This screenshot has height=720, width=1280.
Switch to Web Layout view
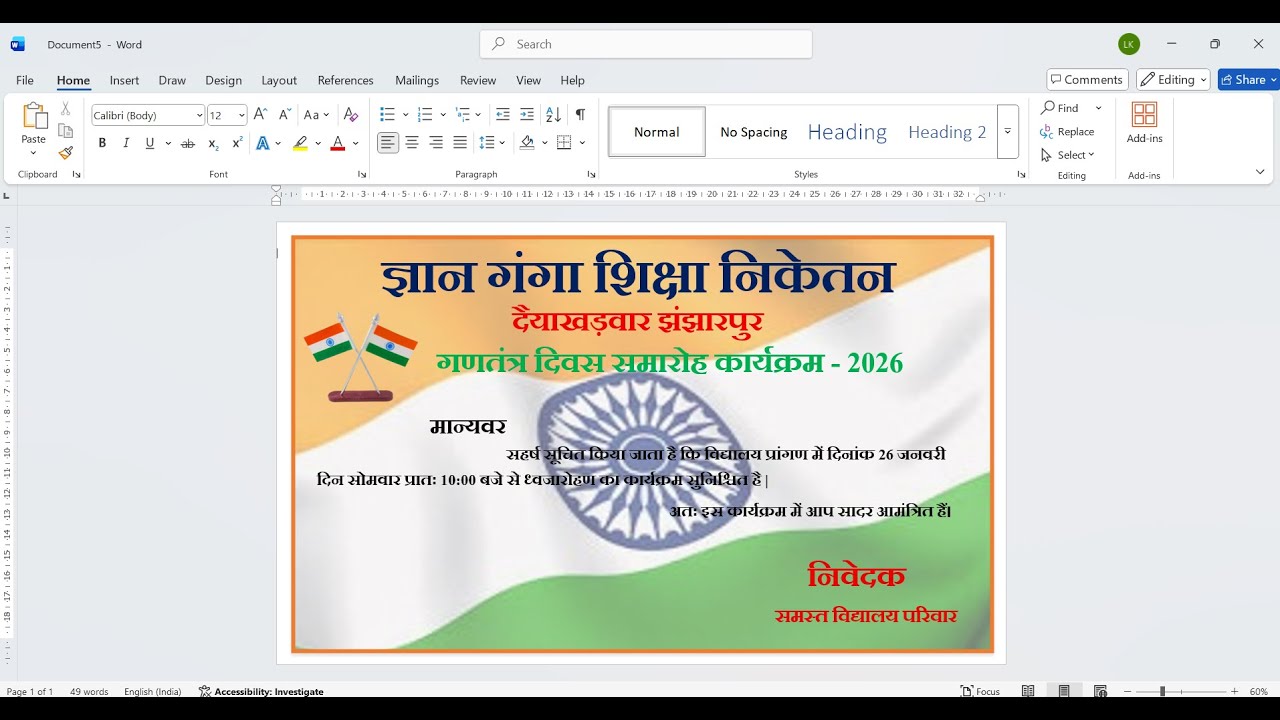(x=1100, y=691)
